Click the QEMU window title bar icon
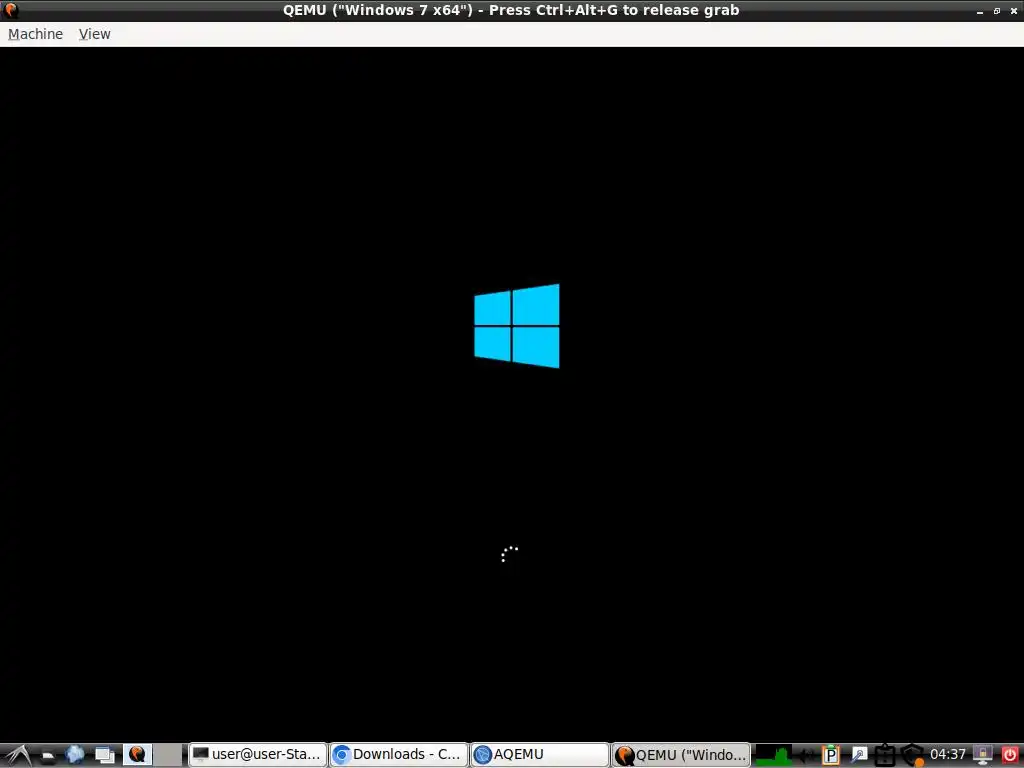This screenshot has width=1024, height=768. tap(11, 10)
